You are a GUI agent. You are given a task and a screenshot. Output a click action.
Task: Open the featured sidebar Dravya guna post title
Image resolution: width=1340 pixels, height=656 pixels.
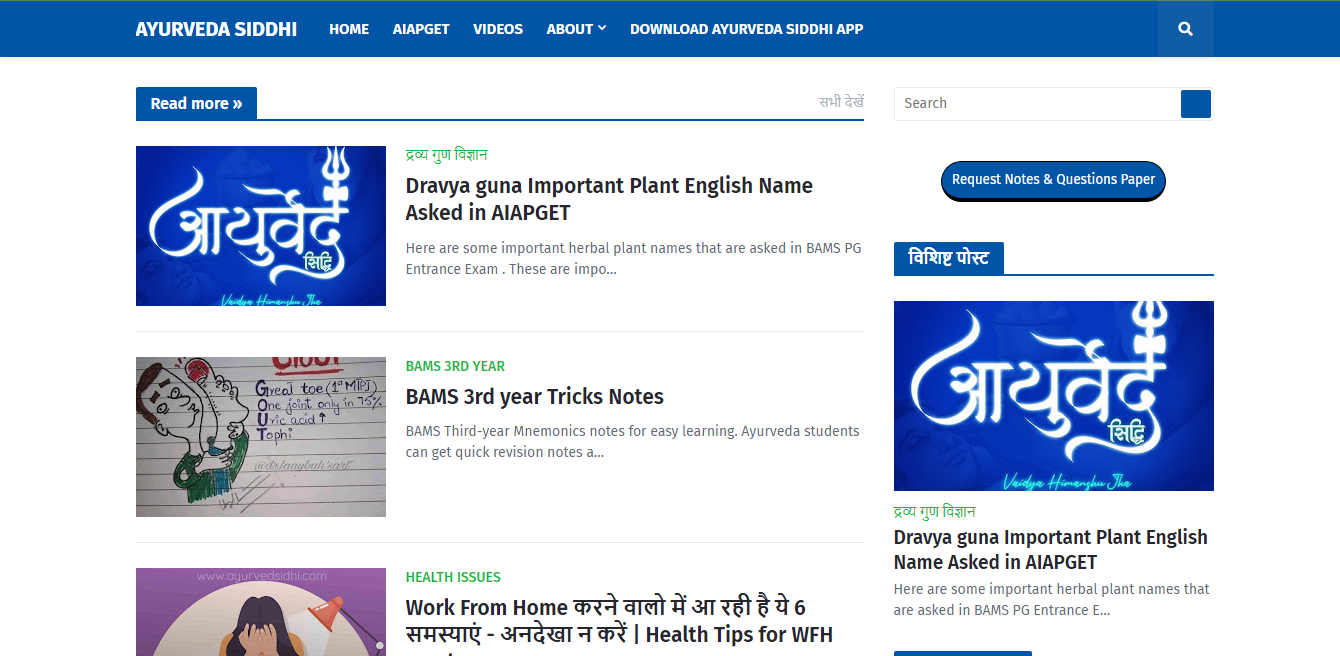[1051, 550]
